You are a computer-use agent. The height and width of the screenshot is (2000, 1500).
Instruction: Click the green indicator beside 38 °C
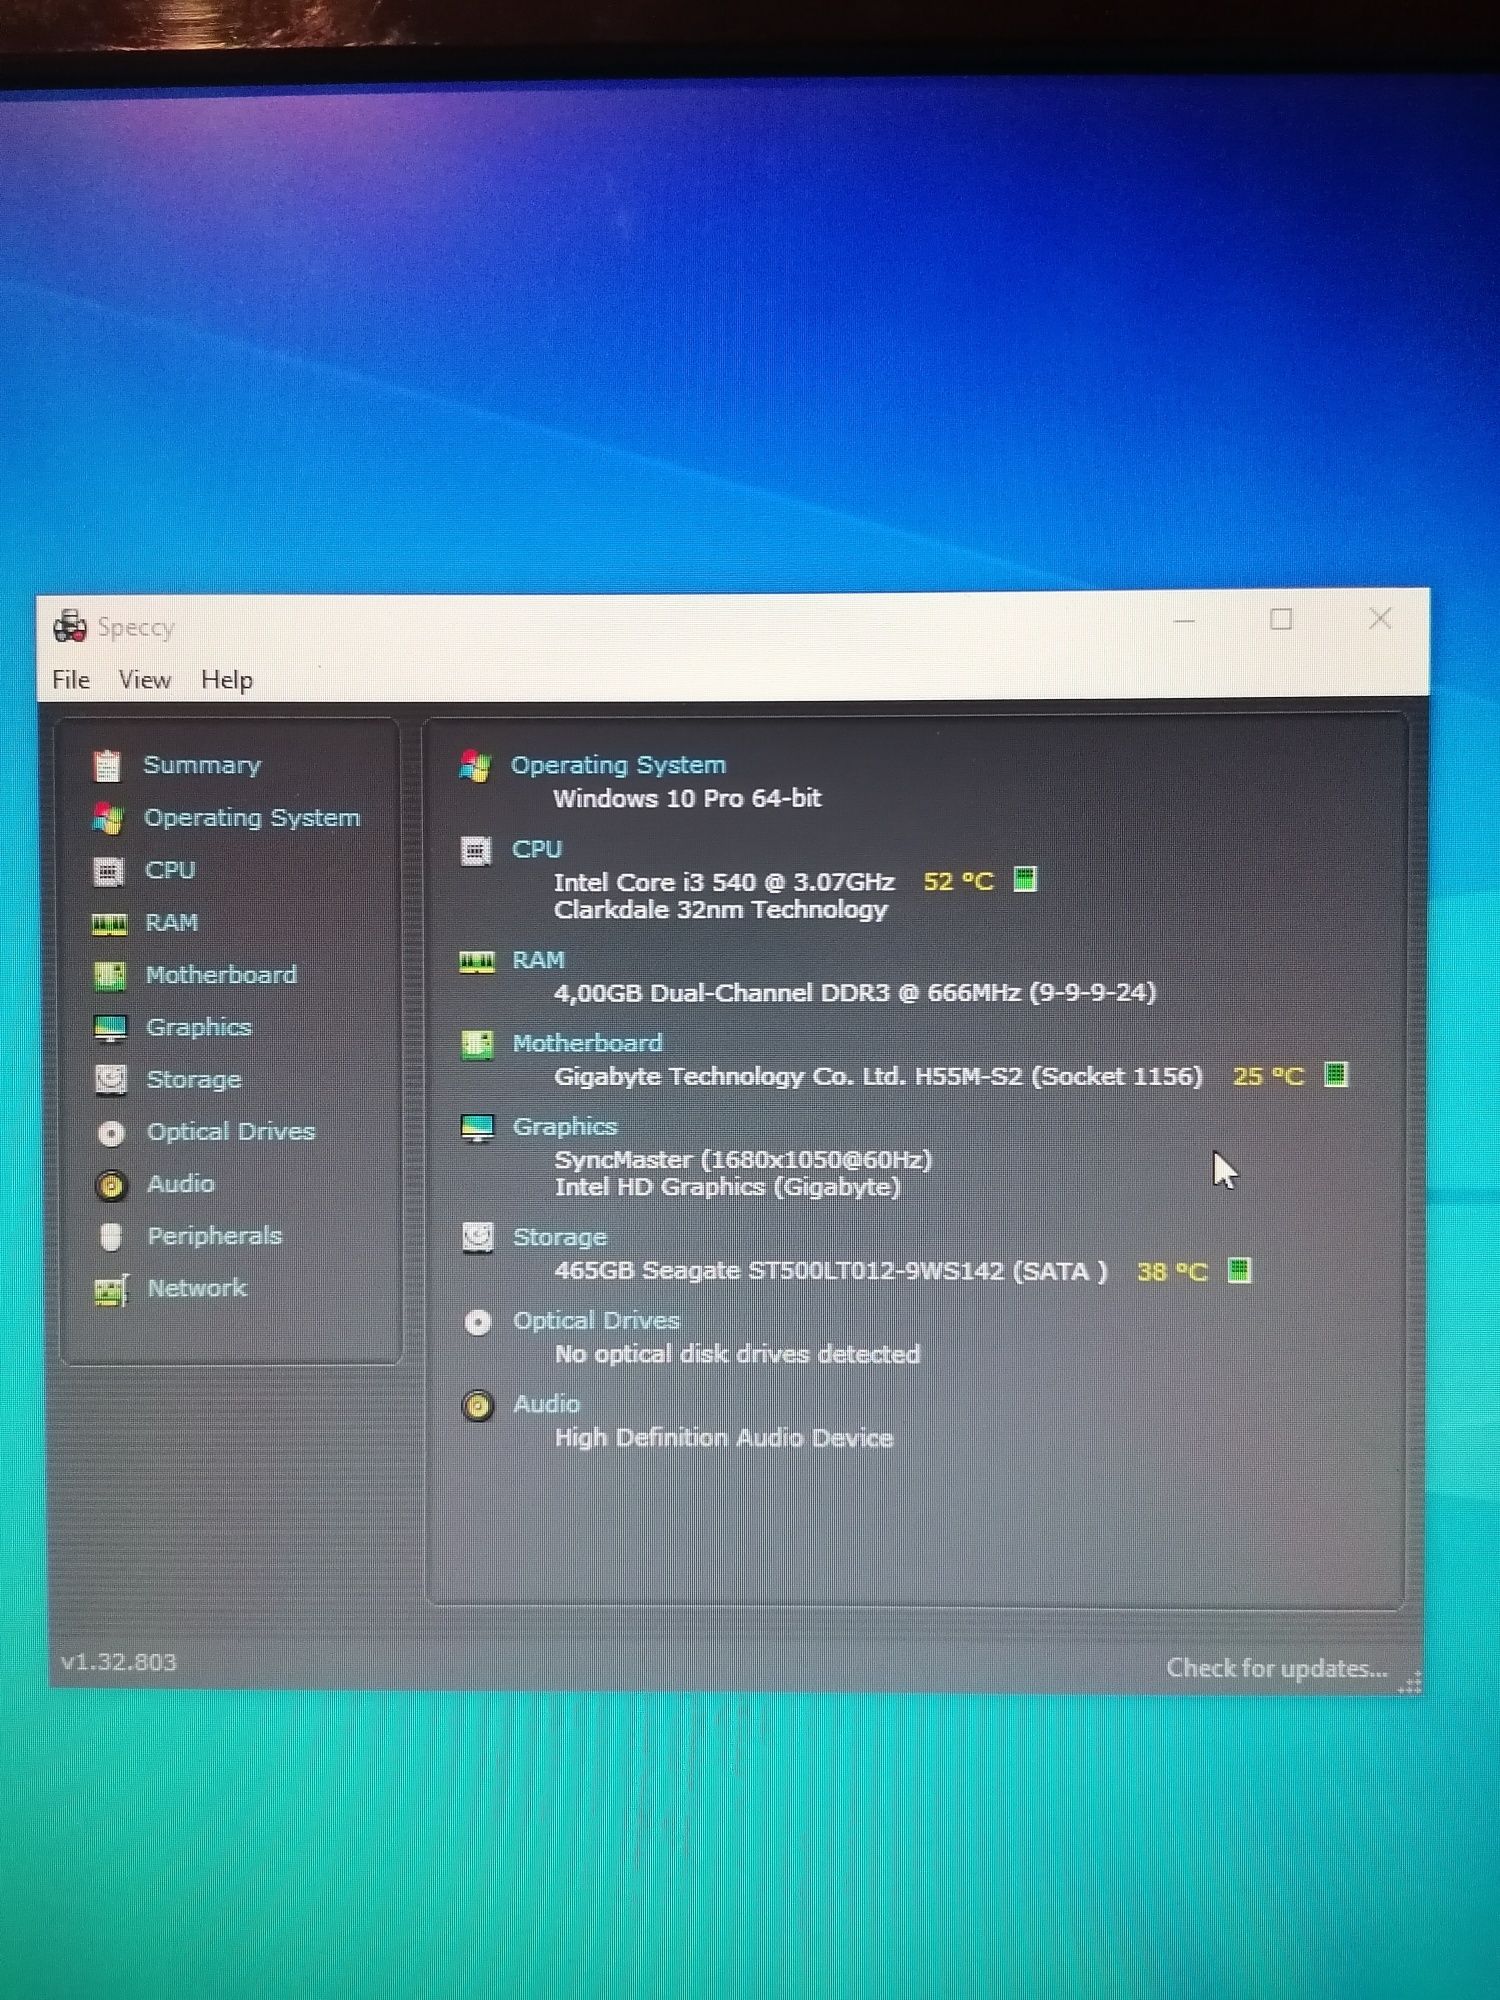point(1239,1270)
